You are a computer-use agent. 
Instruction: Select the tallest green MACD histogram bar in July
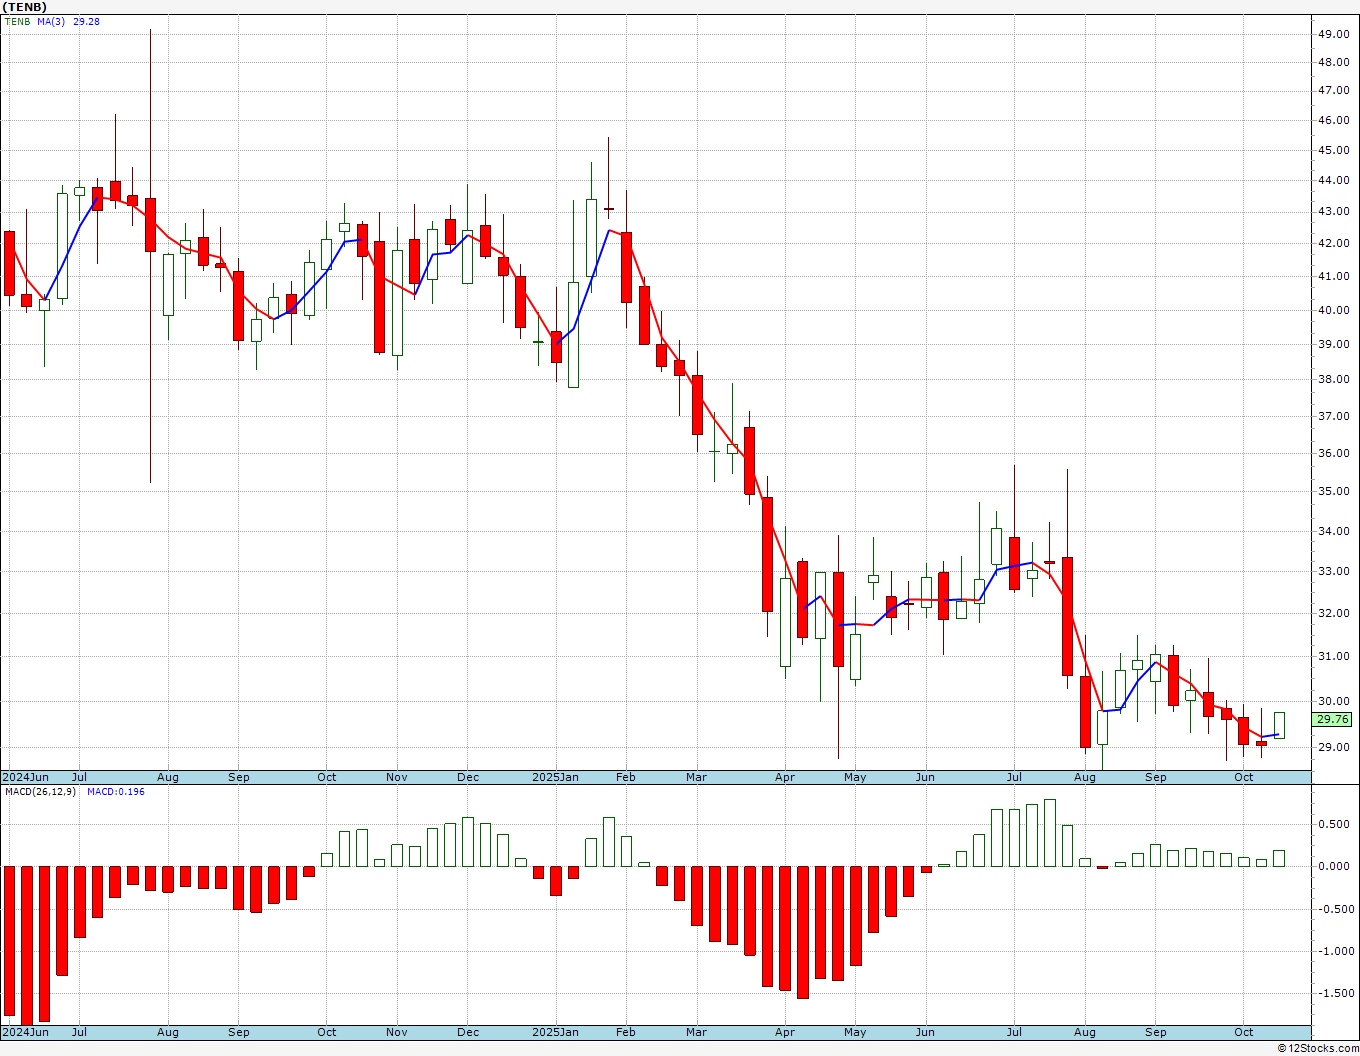click(x=1049, y=833)
